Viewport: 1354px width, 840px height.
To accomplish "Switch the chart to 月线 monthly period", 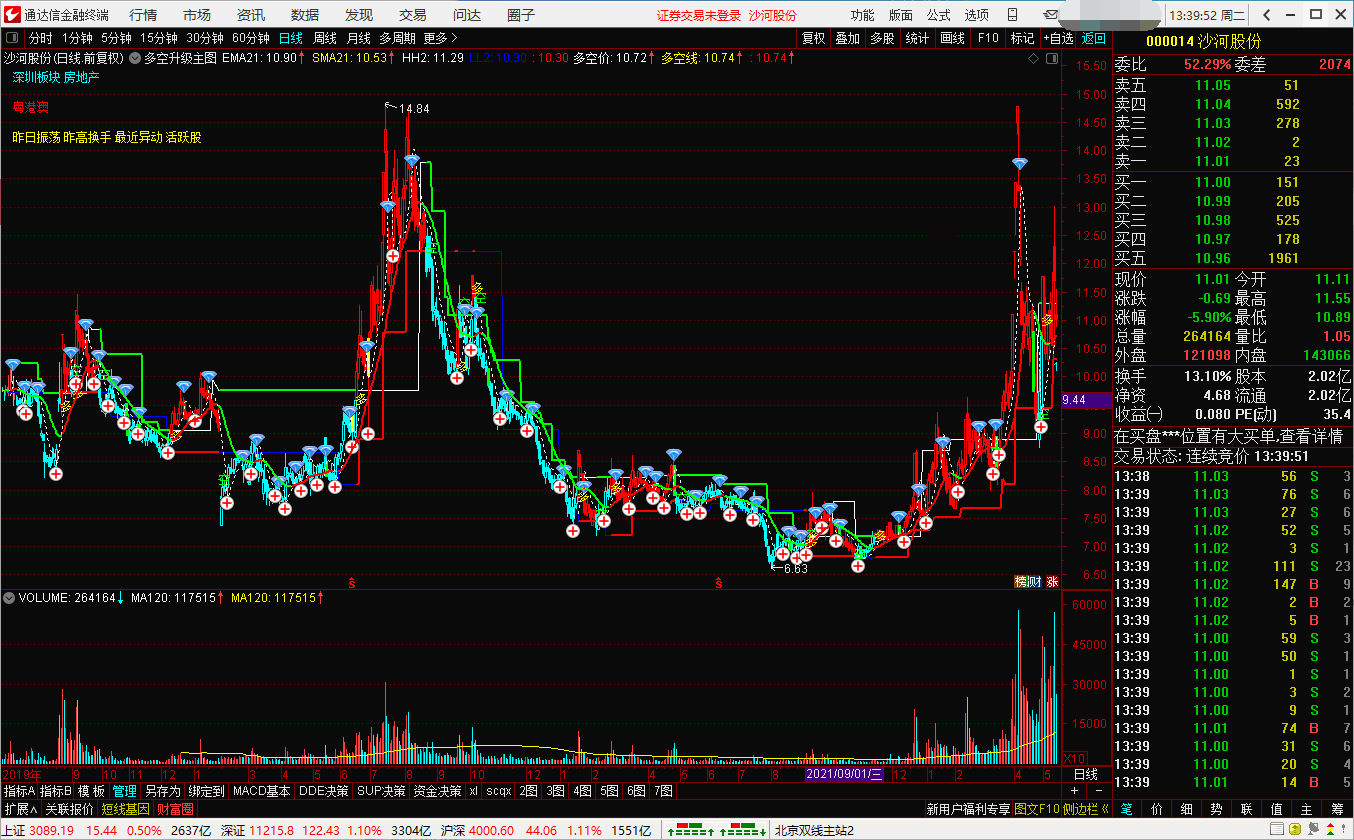I will point(359,38).
